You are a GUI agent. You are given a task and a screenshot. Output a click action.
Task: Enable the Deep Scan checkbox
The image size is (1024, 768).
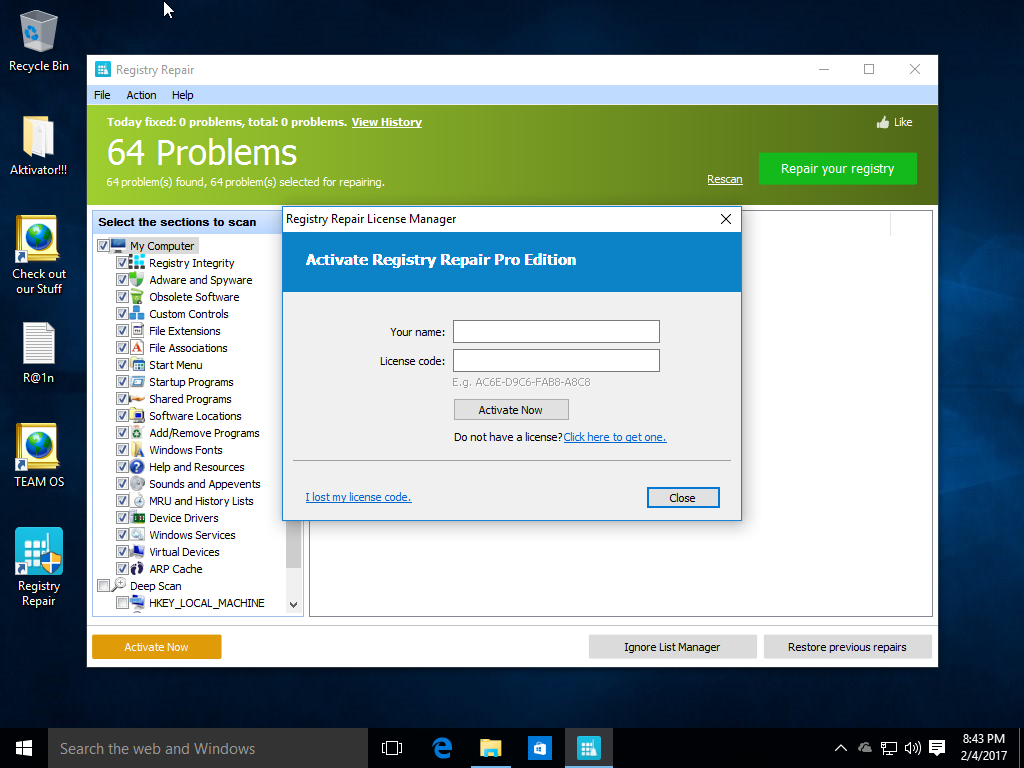pos(103,585)
